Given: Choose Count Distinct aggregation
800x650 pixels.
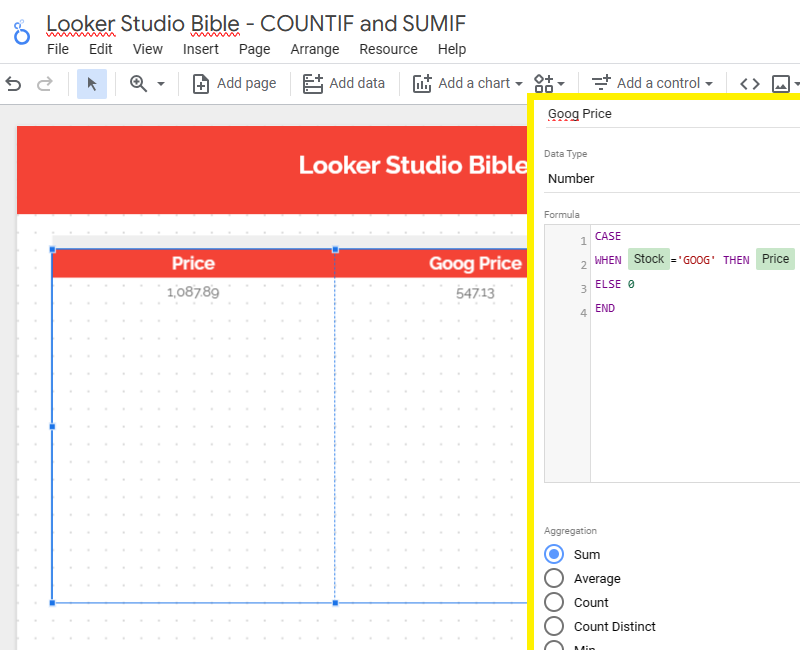Looking at the screenshot, I should point(554,626).
